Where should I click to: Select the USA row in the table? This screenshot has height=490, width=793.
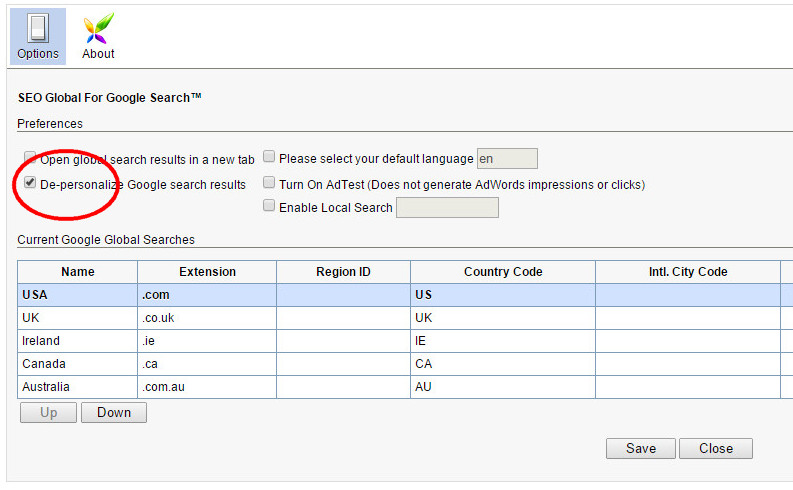tap(400, 295)
